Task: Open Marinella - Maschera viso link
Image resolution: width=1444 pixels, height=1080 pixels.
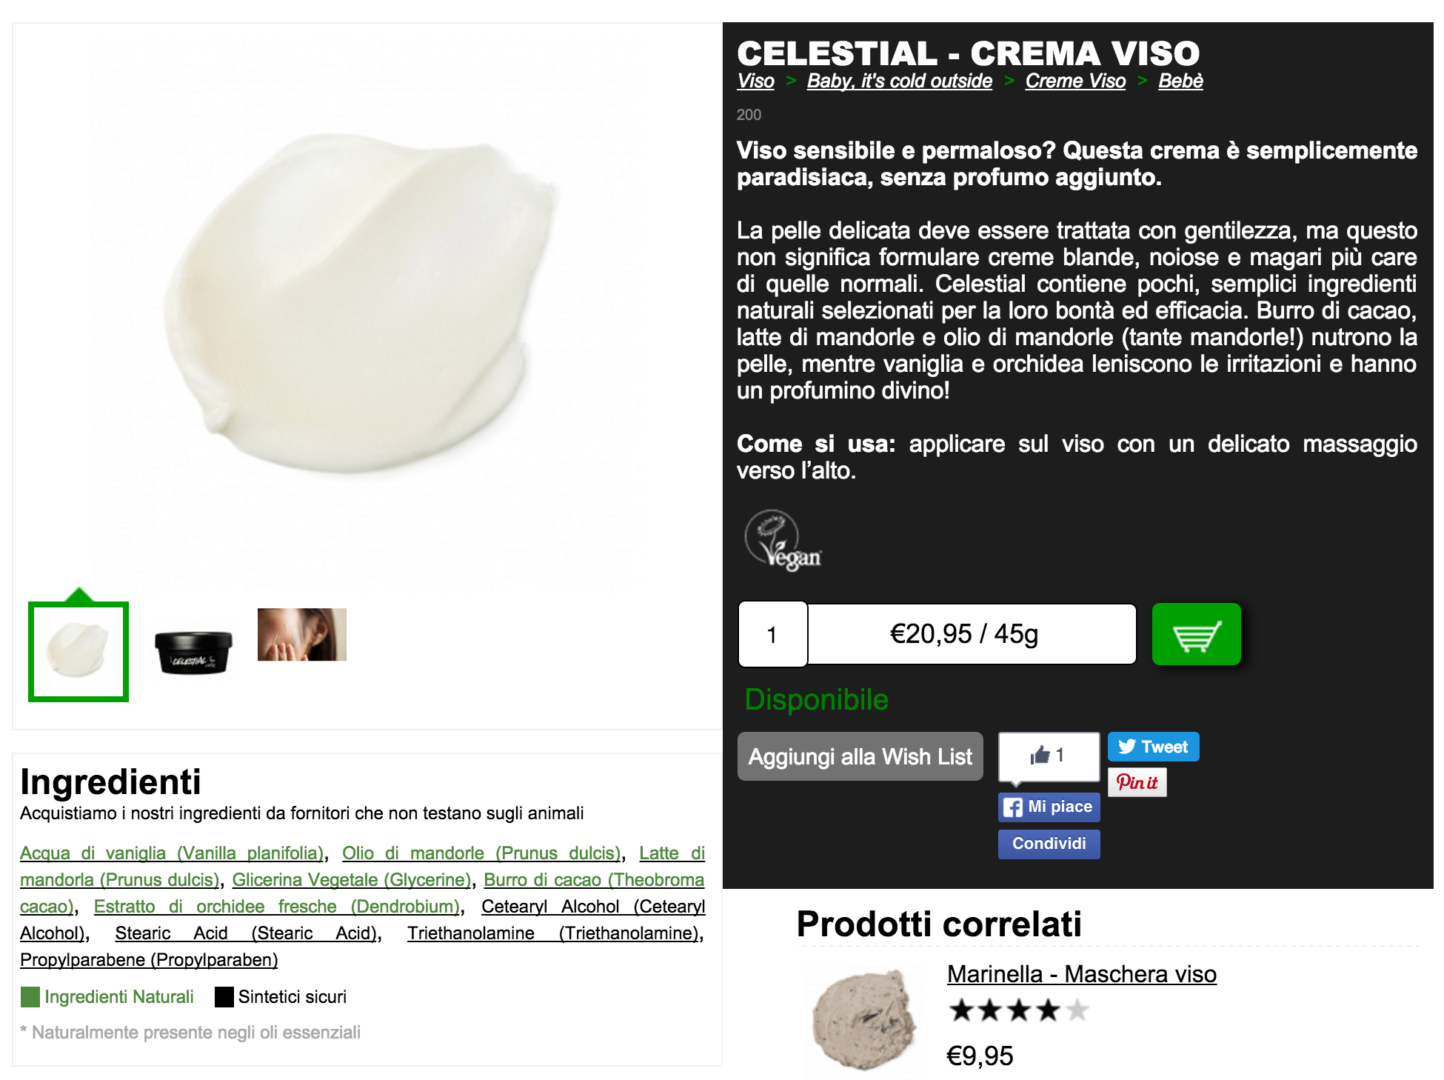Action: 1082,974
